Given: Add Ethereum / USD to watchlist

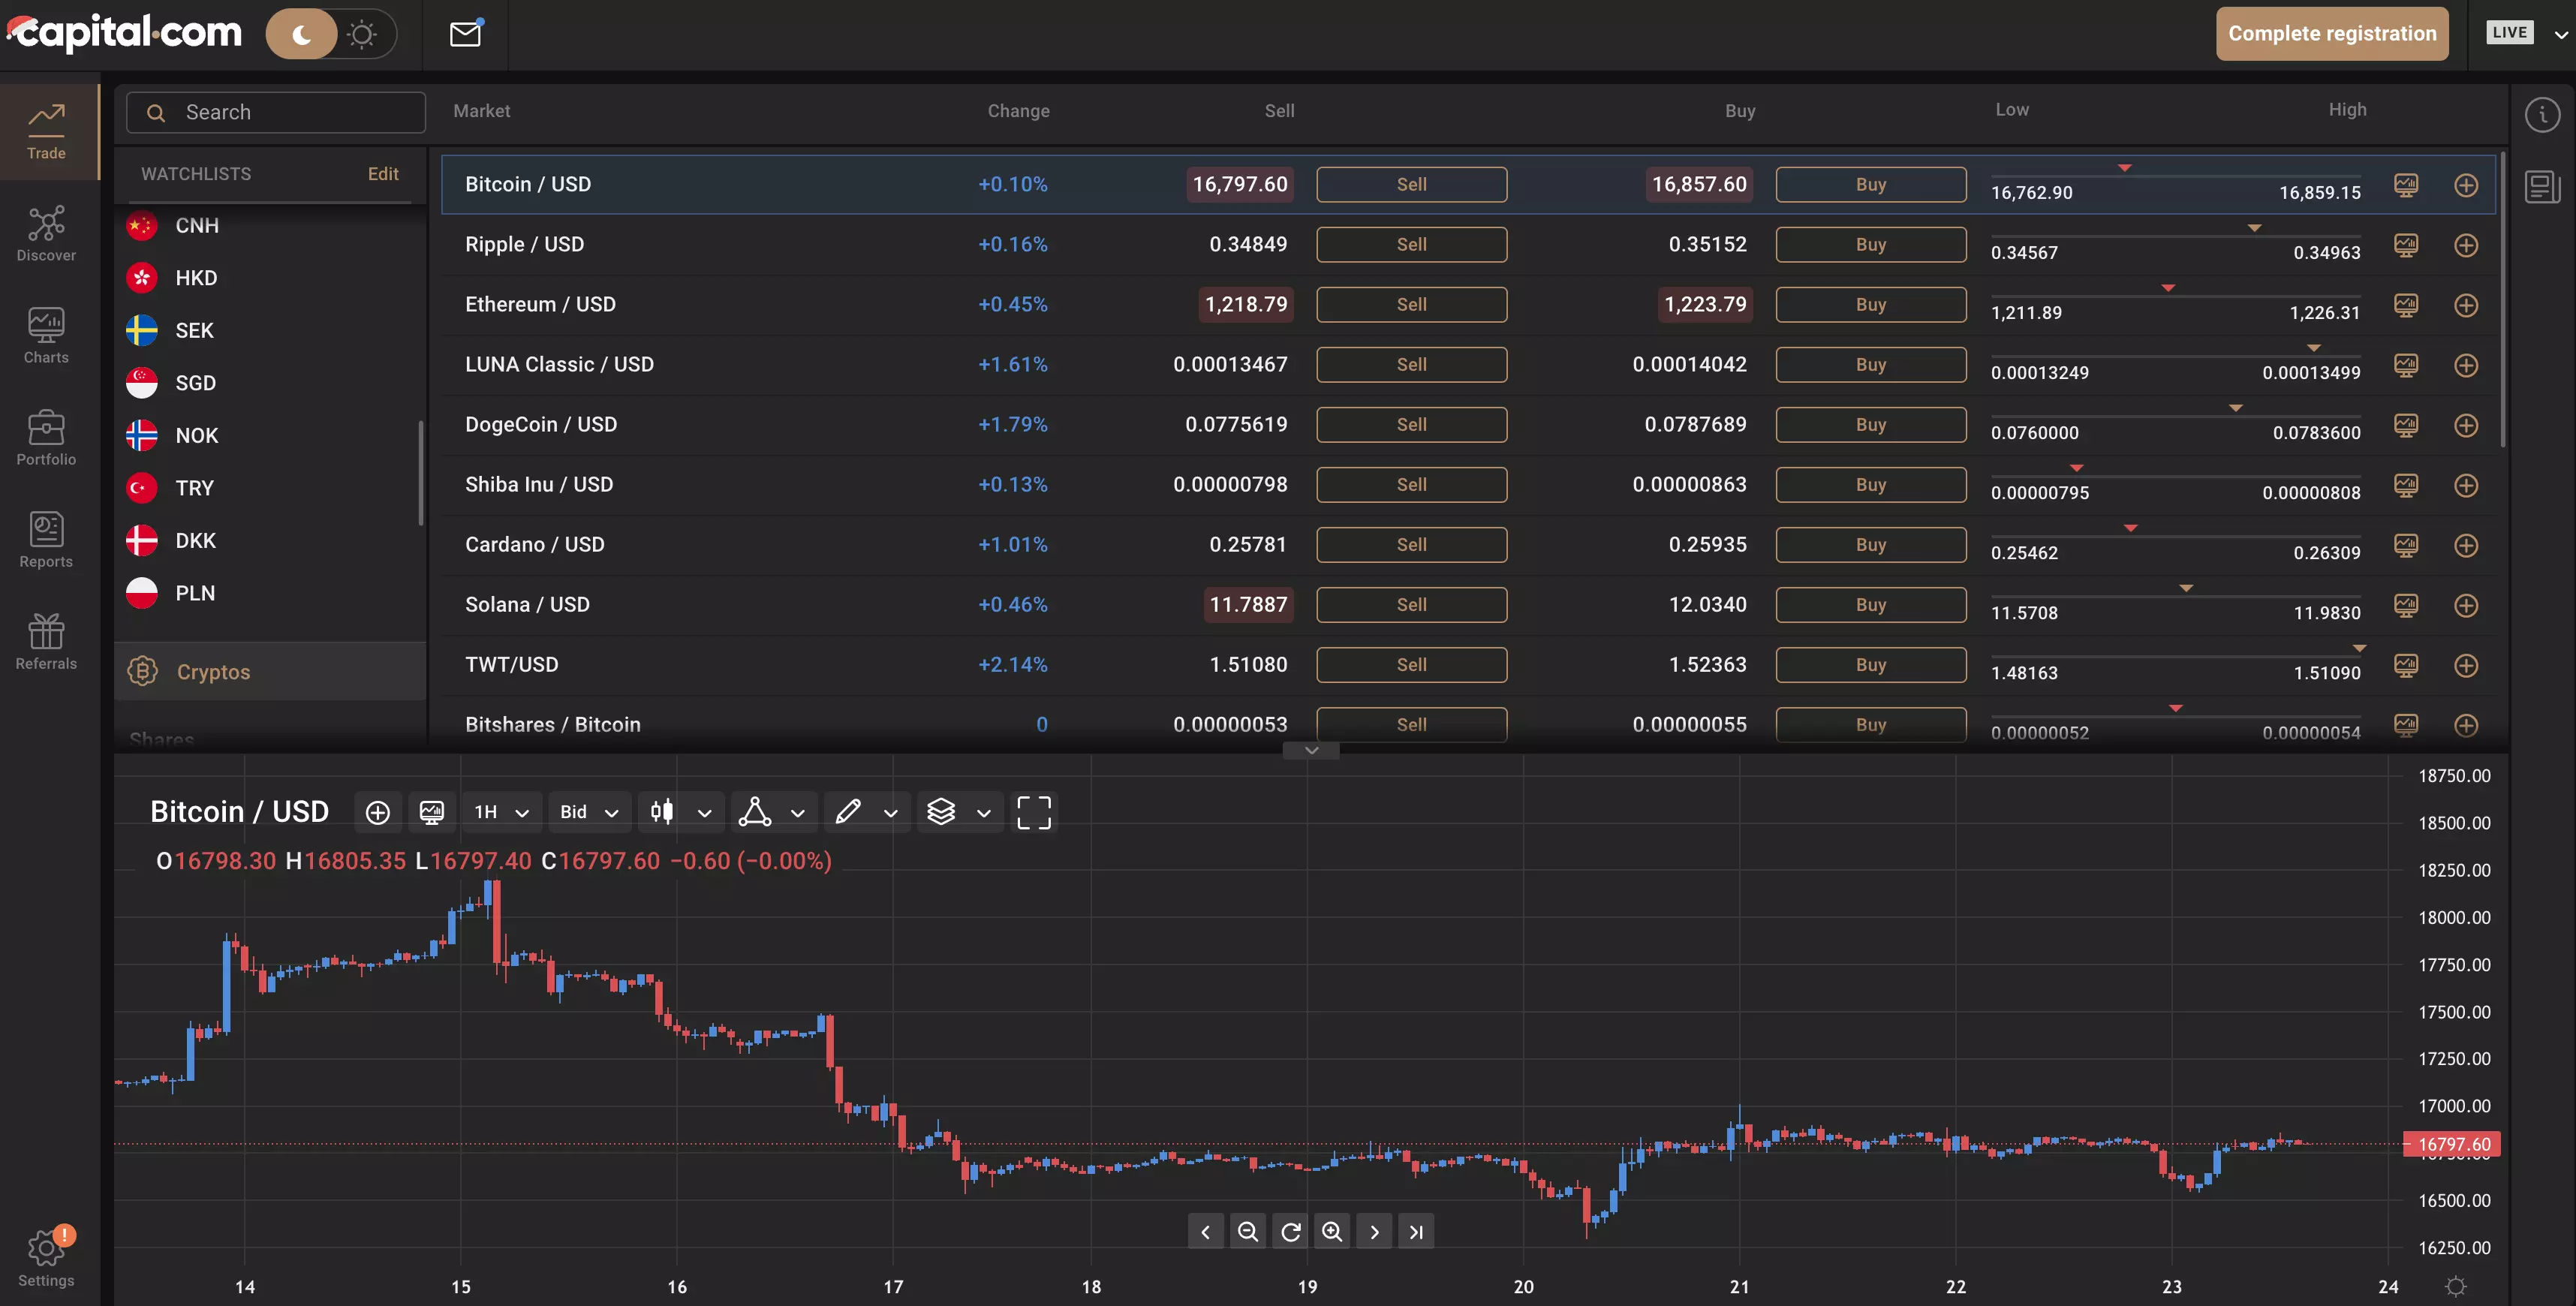Looking at the screenshot, I should [2466, 305].
